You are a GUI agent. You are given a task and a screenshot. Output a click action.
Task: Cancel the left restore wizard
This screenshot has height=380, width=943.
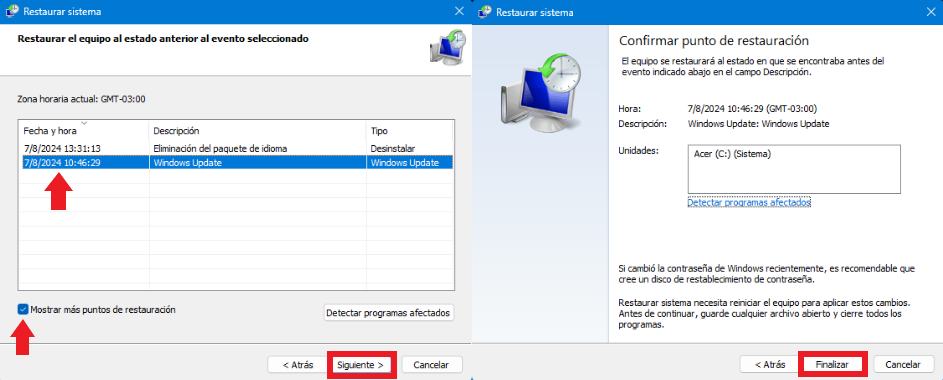[x=432, y=364]
